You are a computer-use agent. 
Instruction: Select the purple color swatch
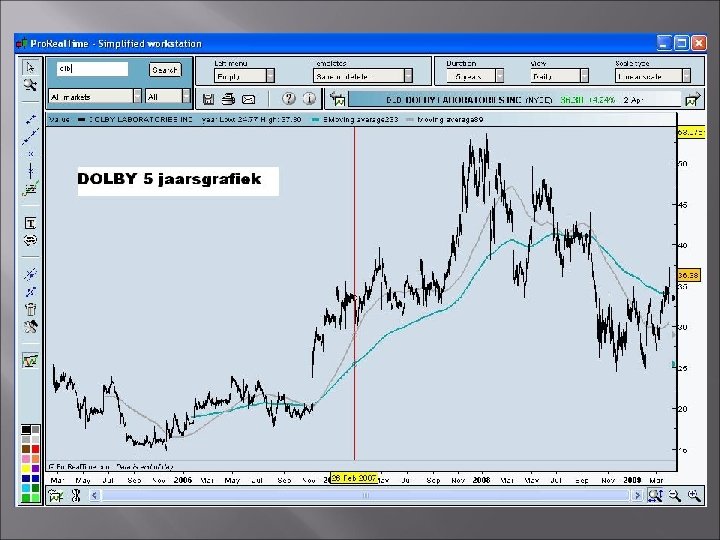click(x=35, y=469)
